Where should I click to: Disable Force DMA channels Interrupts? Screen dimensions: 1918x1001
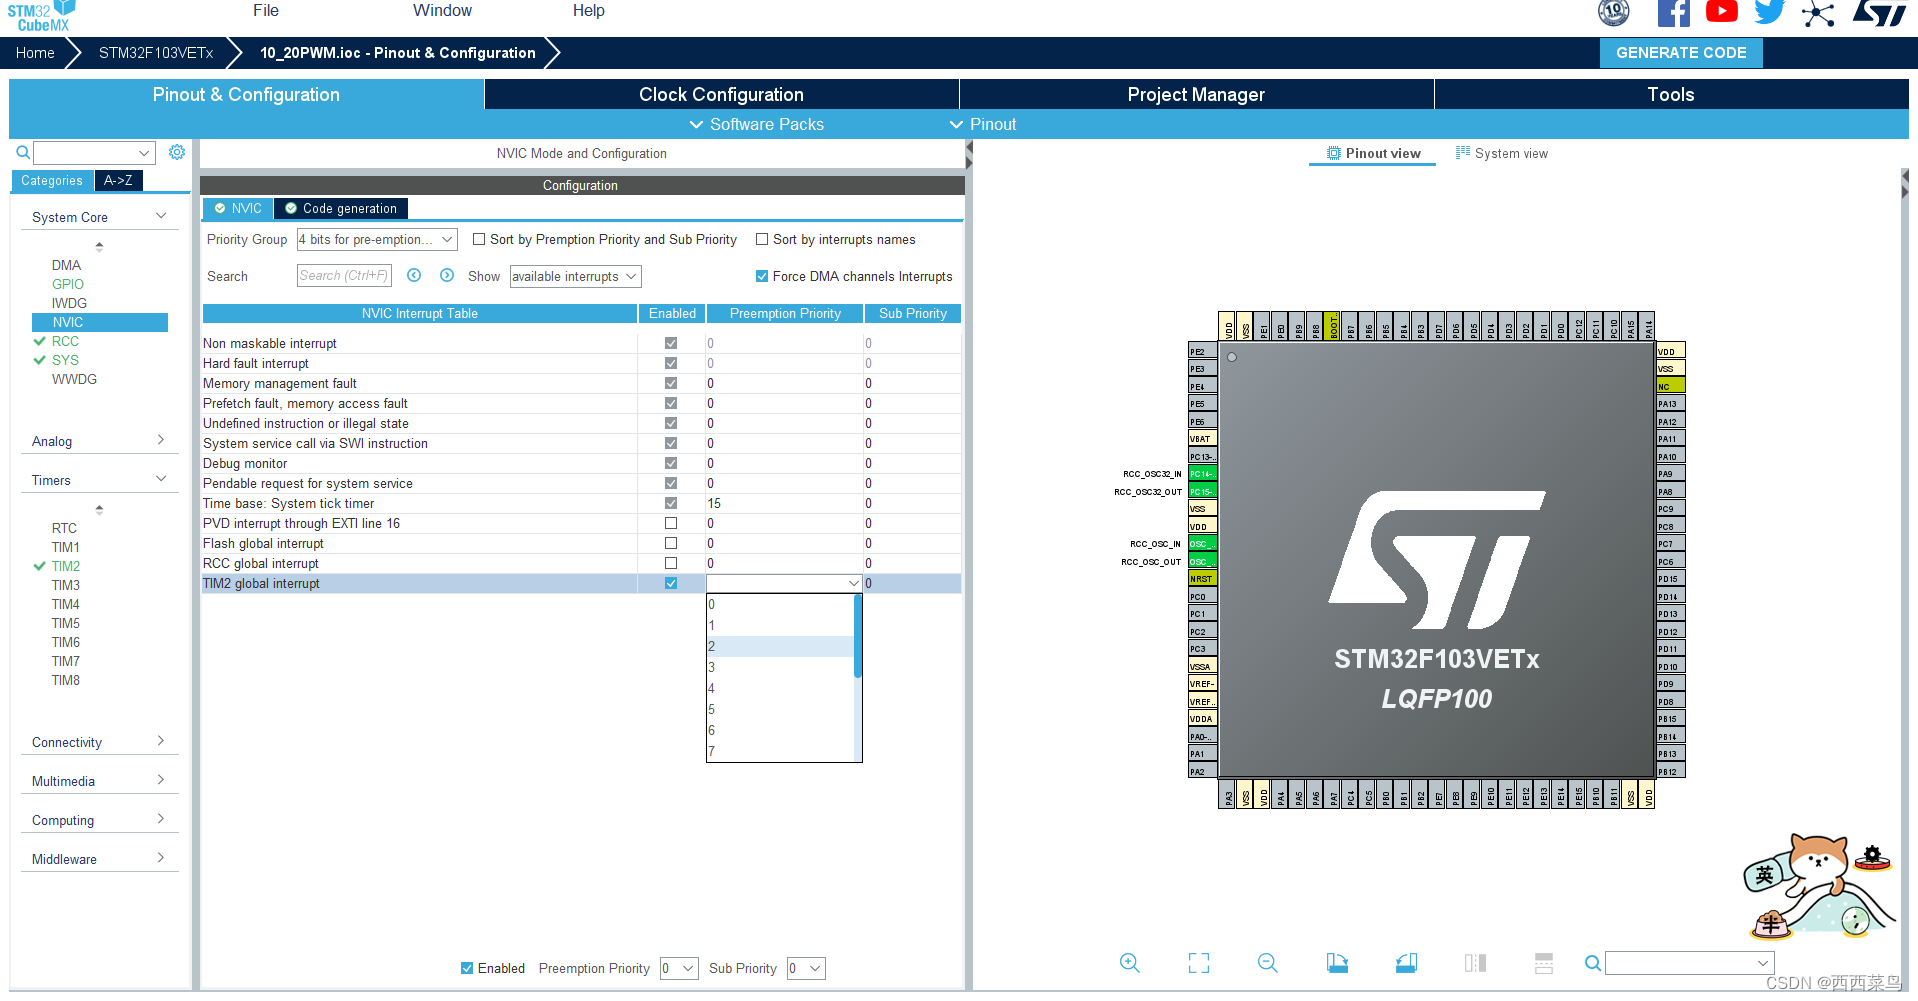(761, 276)
